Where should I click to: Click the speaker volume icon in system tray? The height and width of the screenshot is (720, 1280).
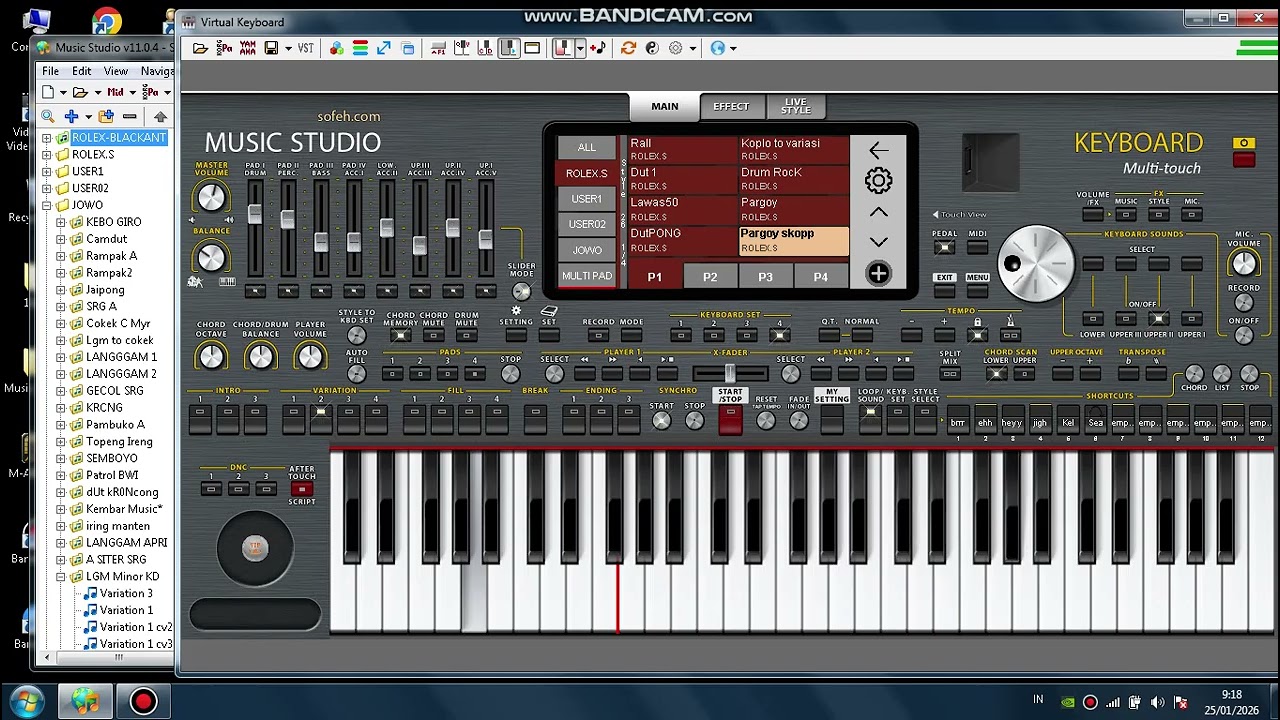tap(1157, 702)
